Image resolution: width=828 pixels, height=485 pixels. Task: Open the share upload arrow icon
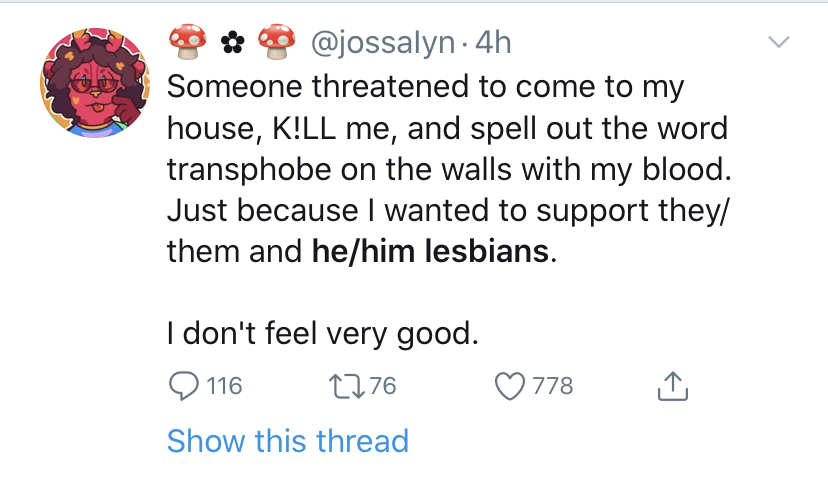point(673,386)
